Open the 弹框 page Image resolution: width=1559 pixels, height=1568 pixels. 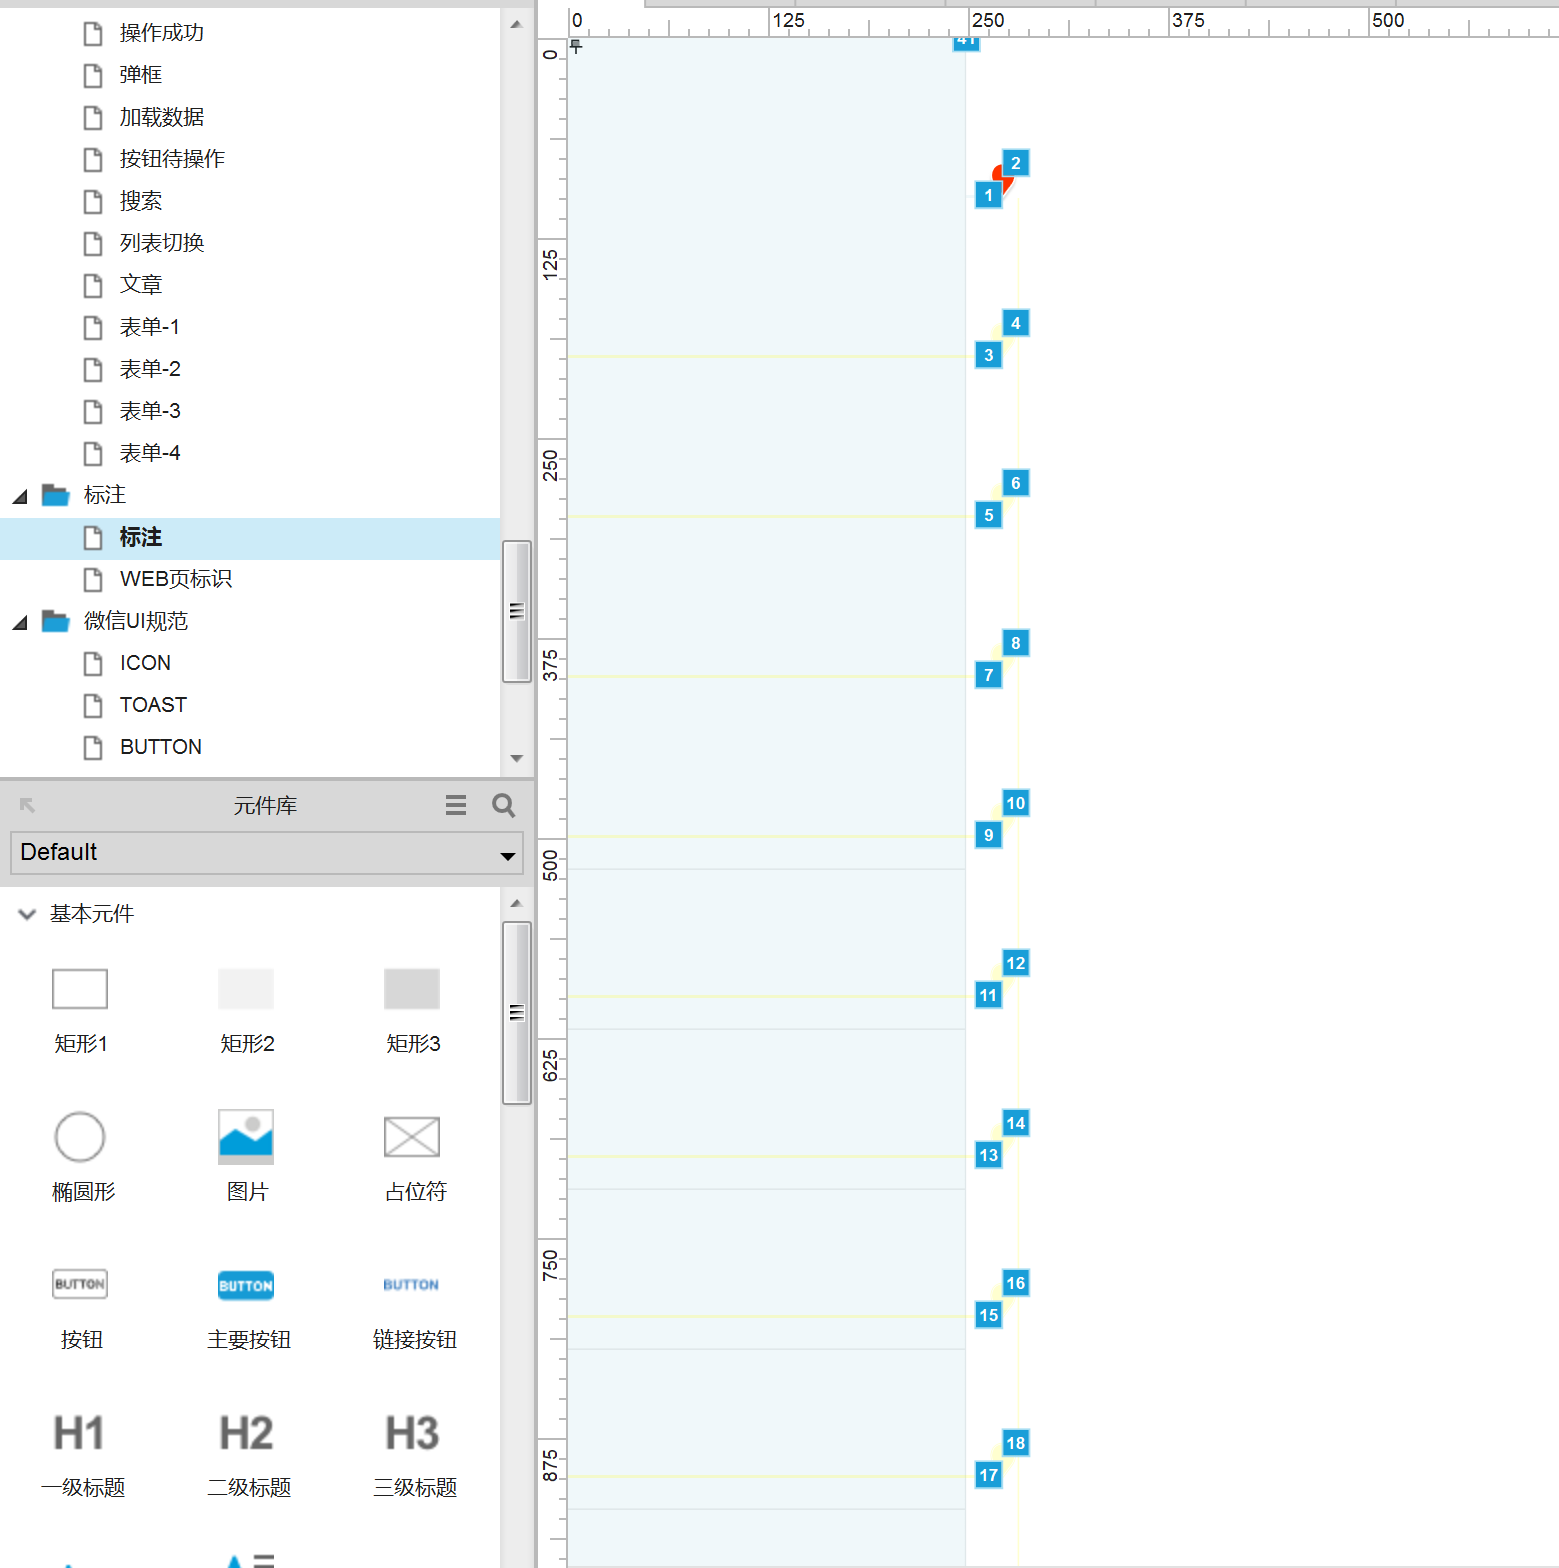pyautogui.click(x=140, y=75)
